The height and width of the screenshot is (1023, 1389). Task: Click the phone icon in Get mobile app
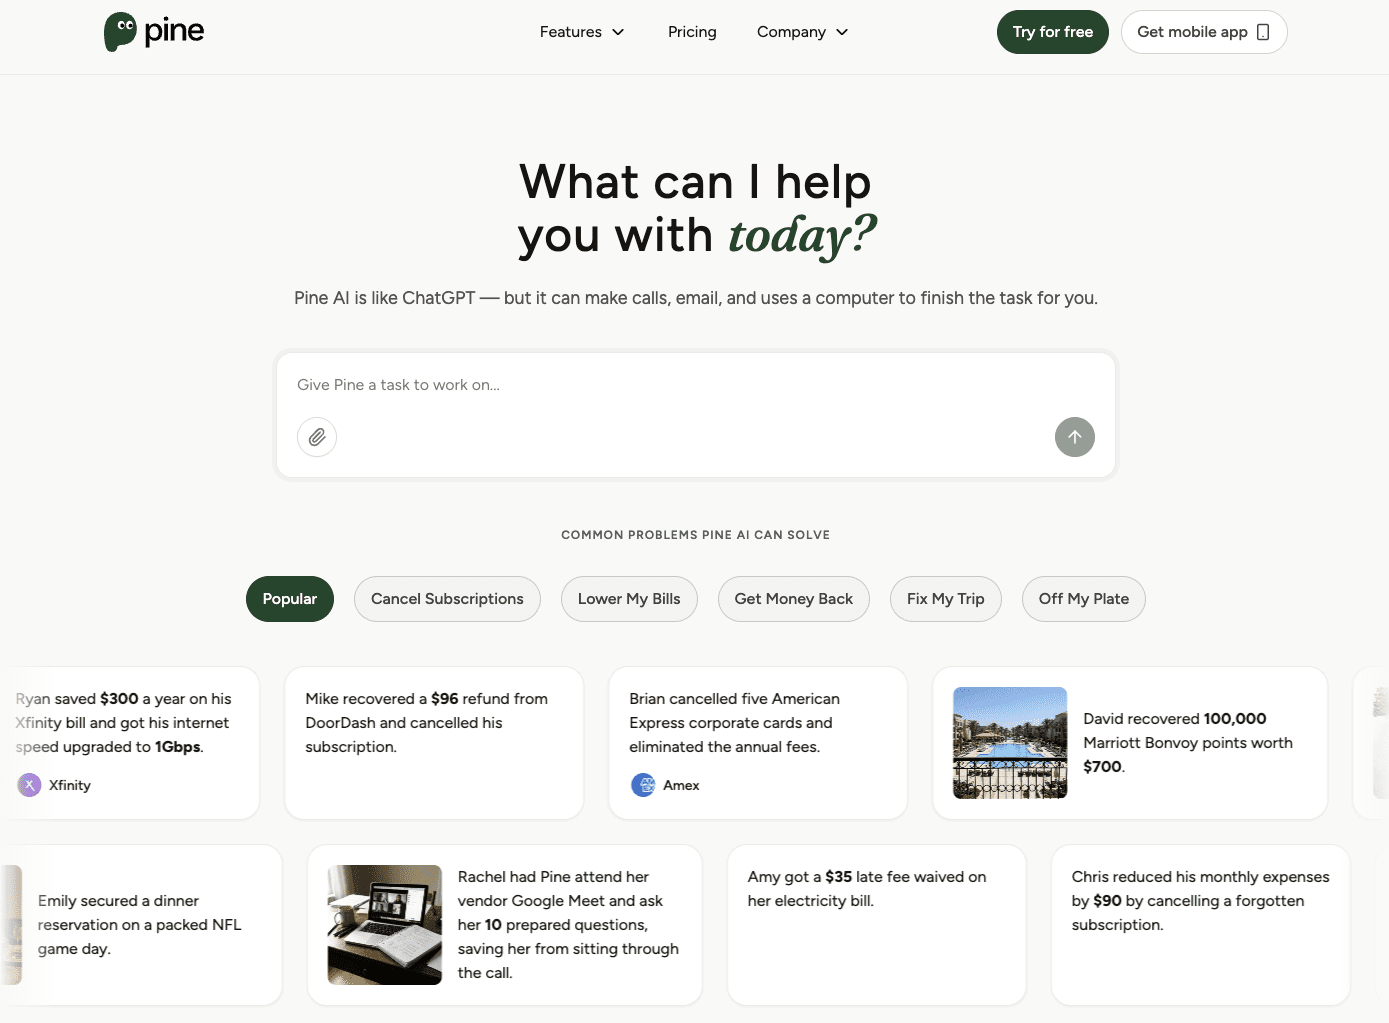[x=1263, y=32]
